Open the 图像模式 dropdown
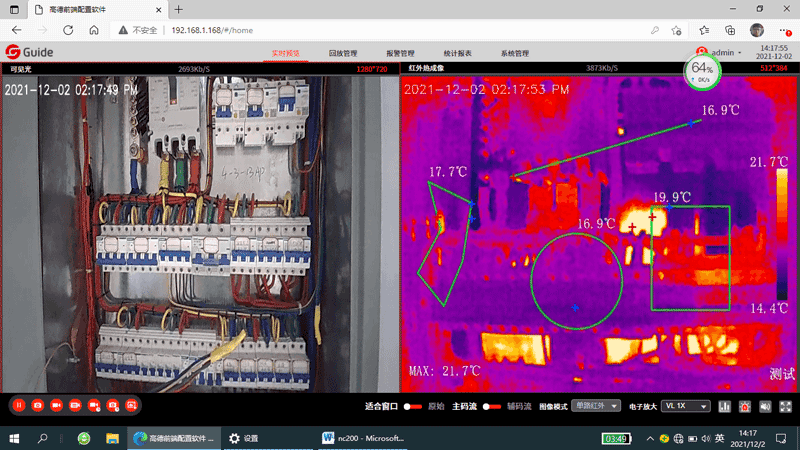The image size is (800, 450). [595, 407]
